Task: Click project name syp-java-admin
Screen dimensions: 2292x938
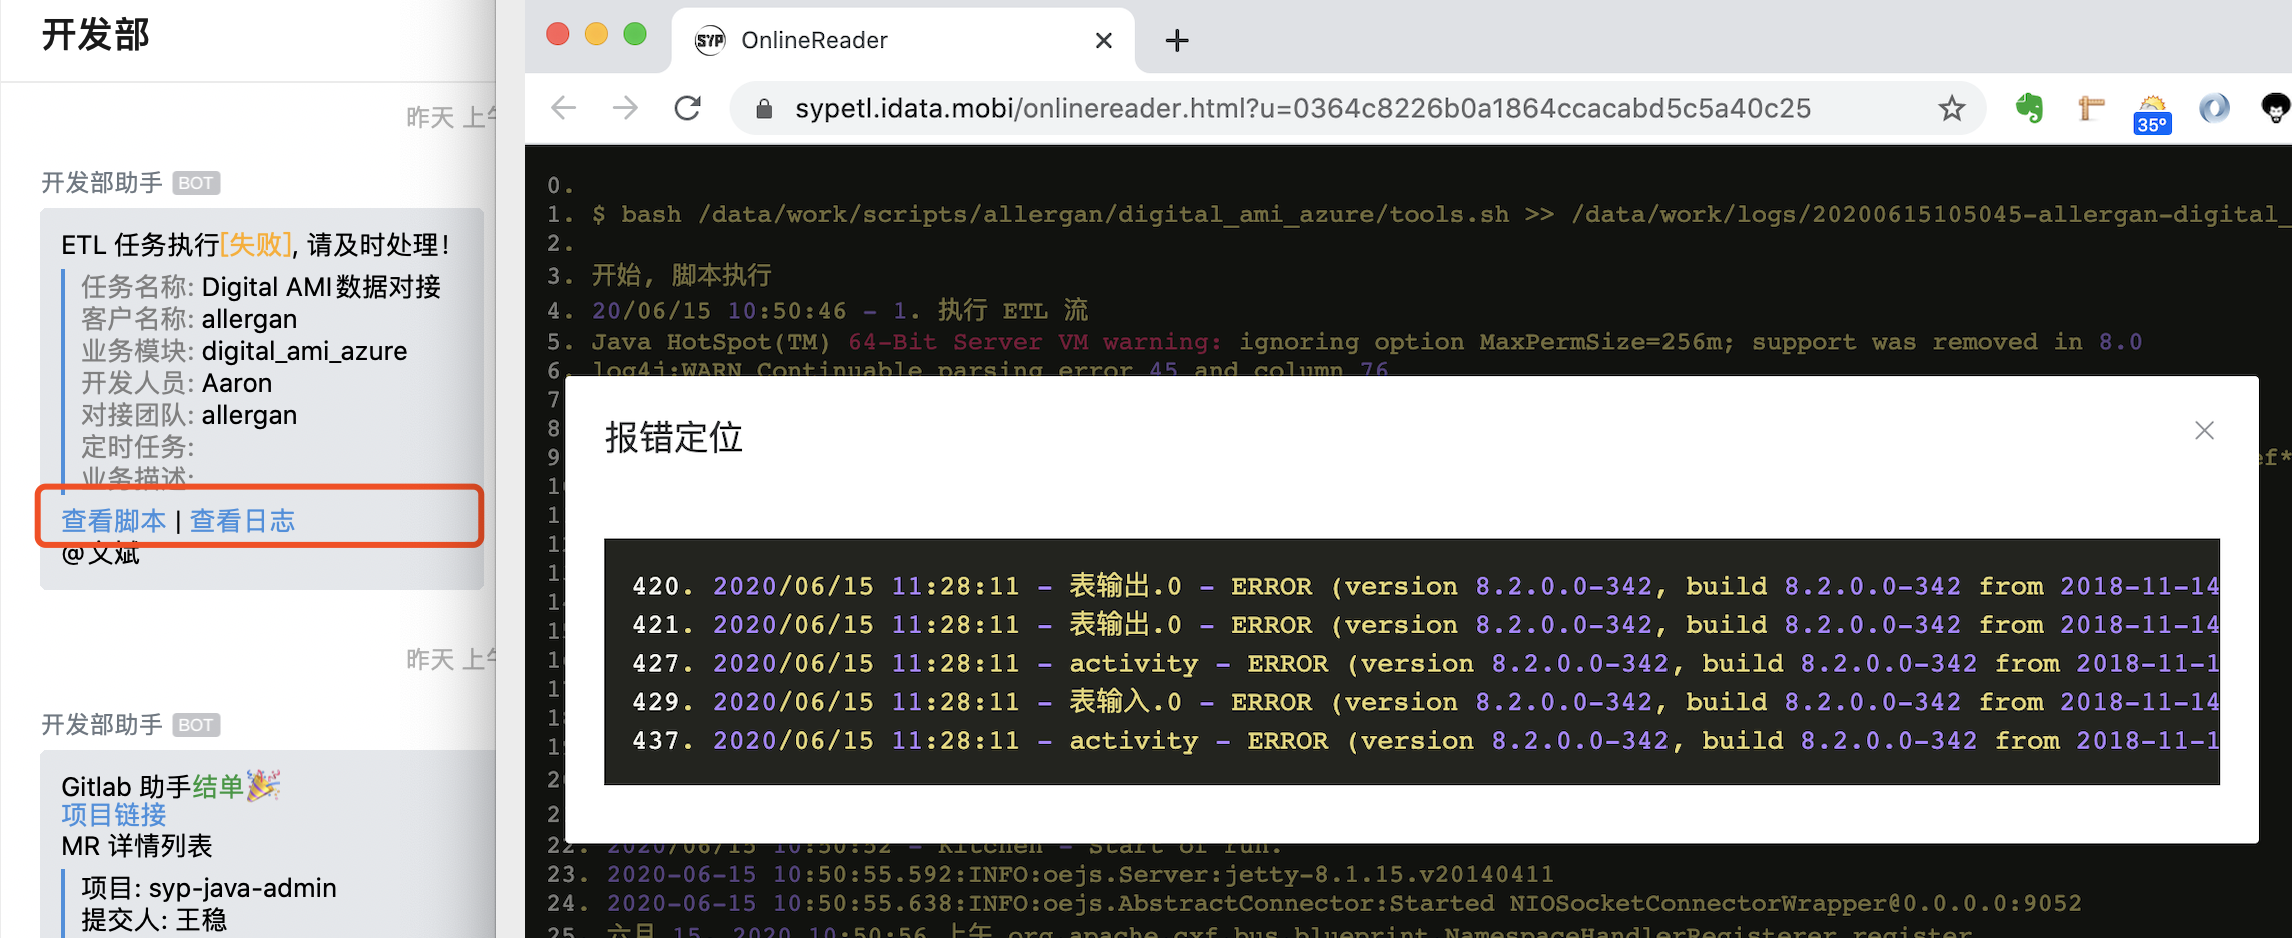Action: [242, 888]
